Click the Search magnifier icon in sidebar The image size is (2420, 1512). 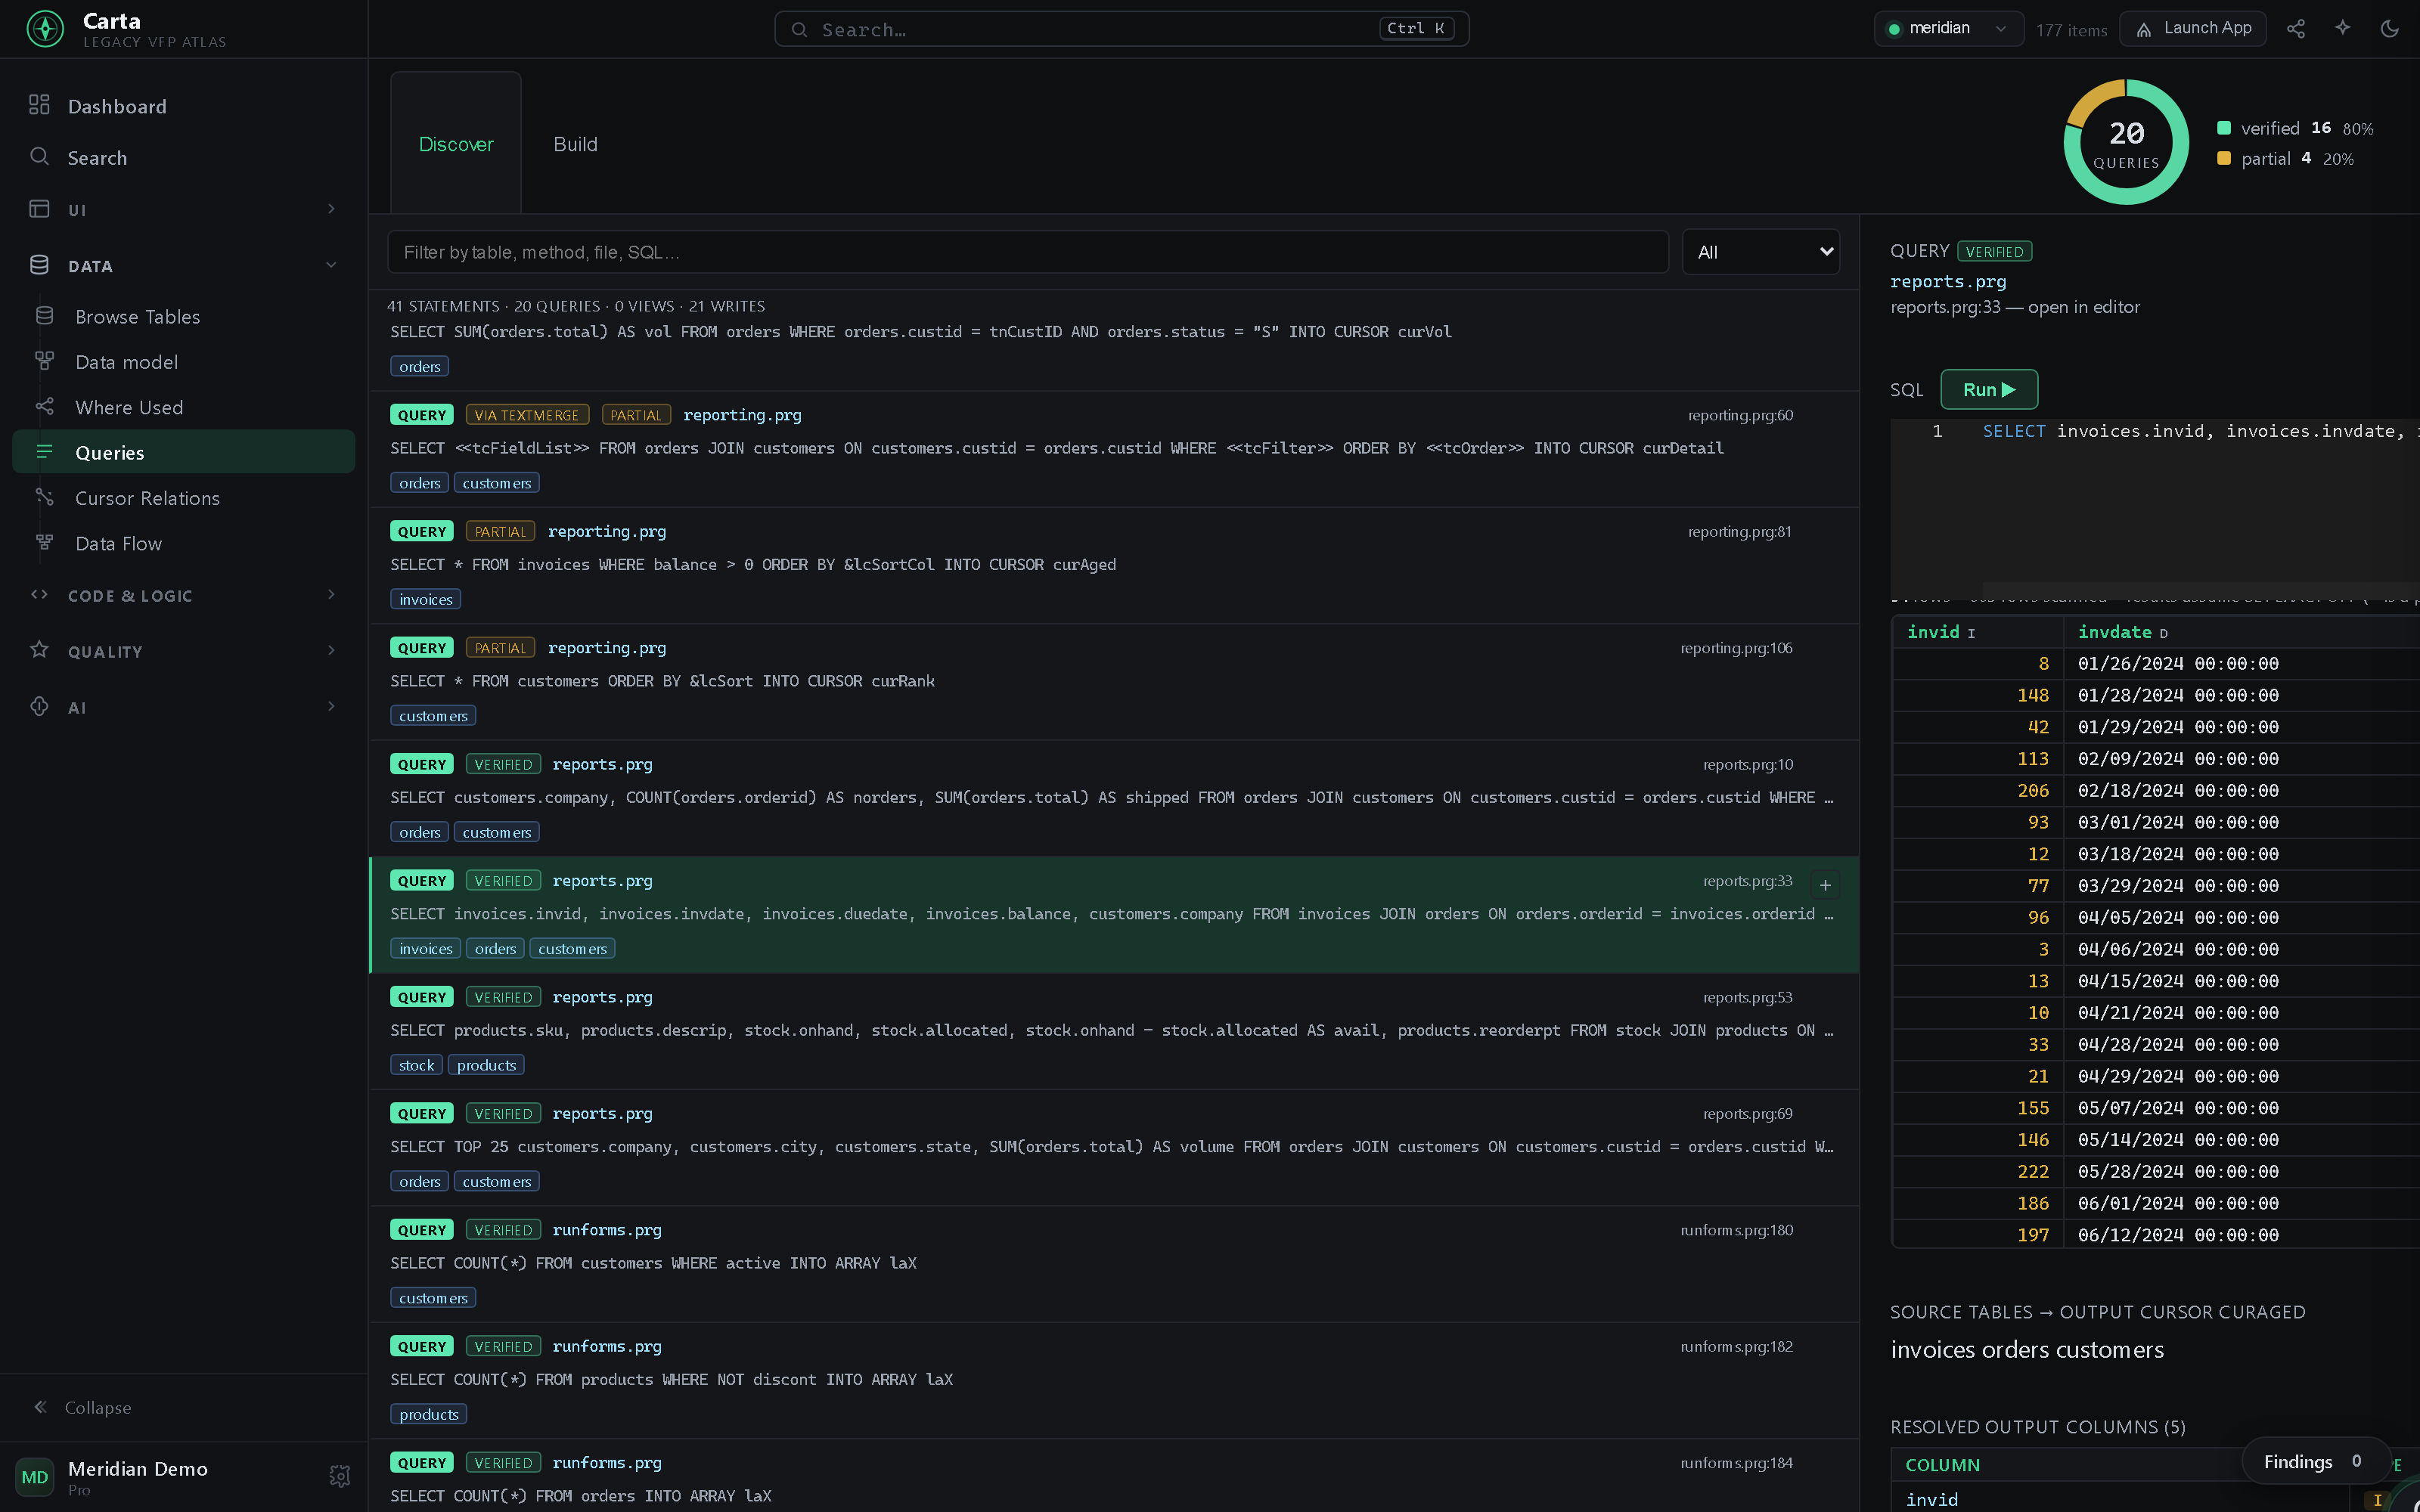pos(39,156)
